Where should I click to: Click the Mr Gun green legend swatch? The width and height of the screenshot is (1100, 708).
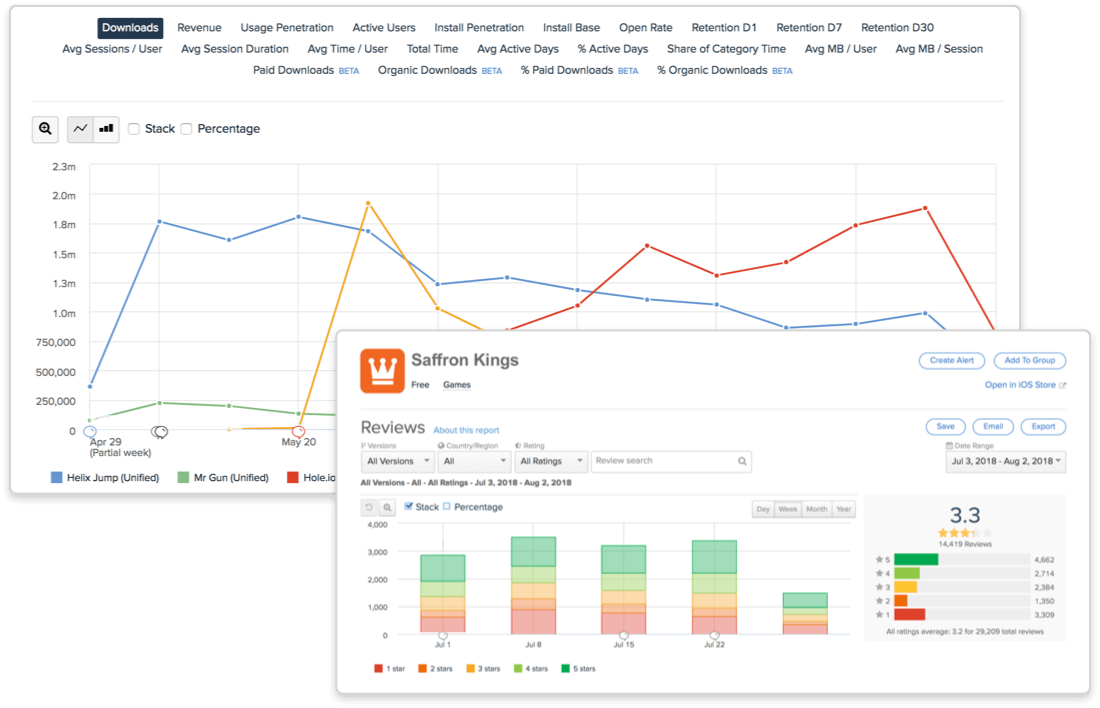[x=183, y=478]
